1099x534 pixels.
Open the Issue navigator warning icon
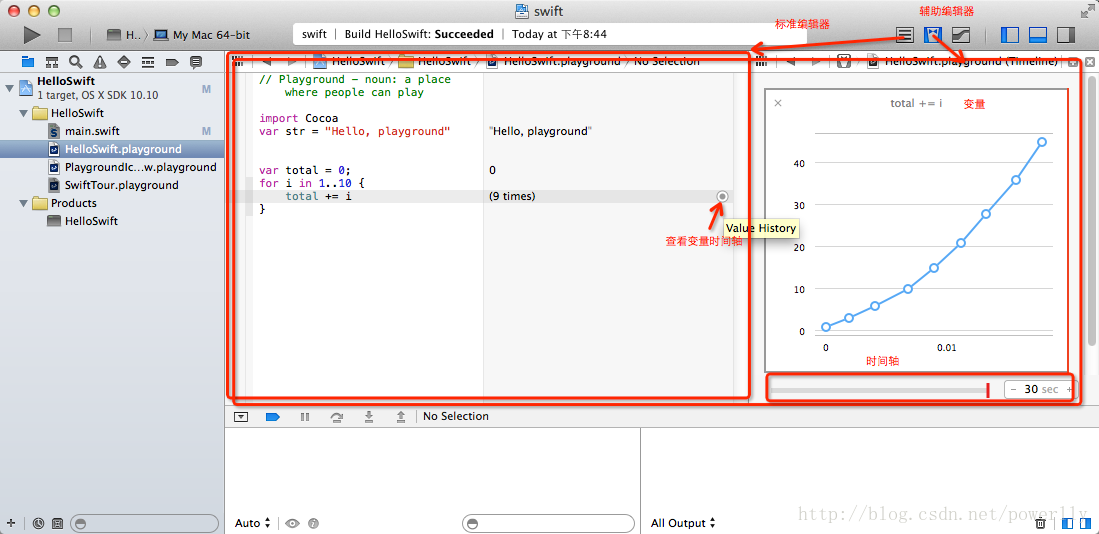(x=100, y=62)
